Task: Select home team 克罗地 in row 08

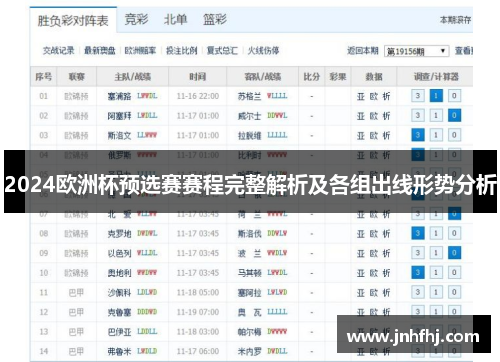Action: (119, 234)
